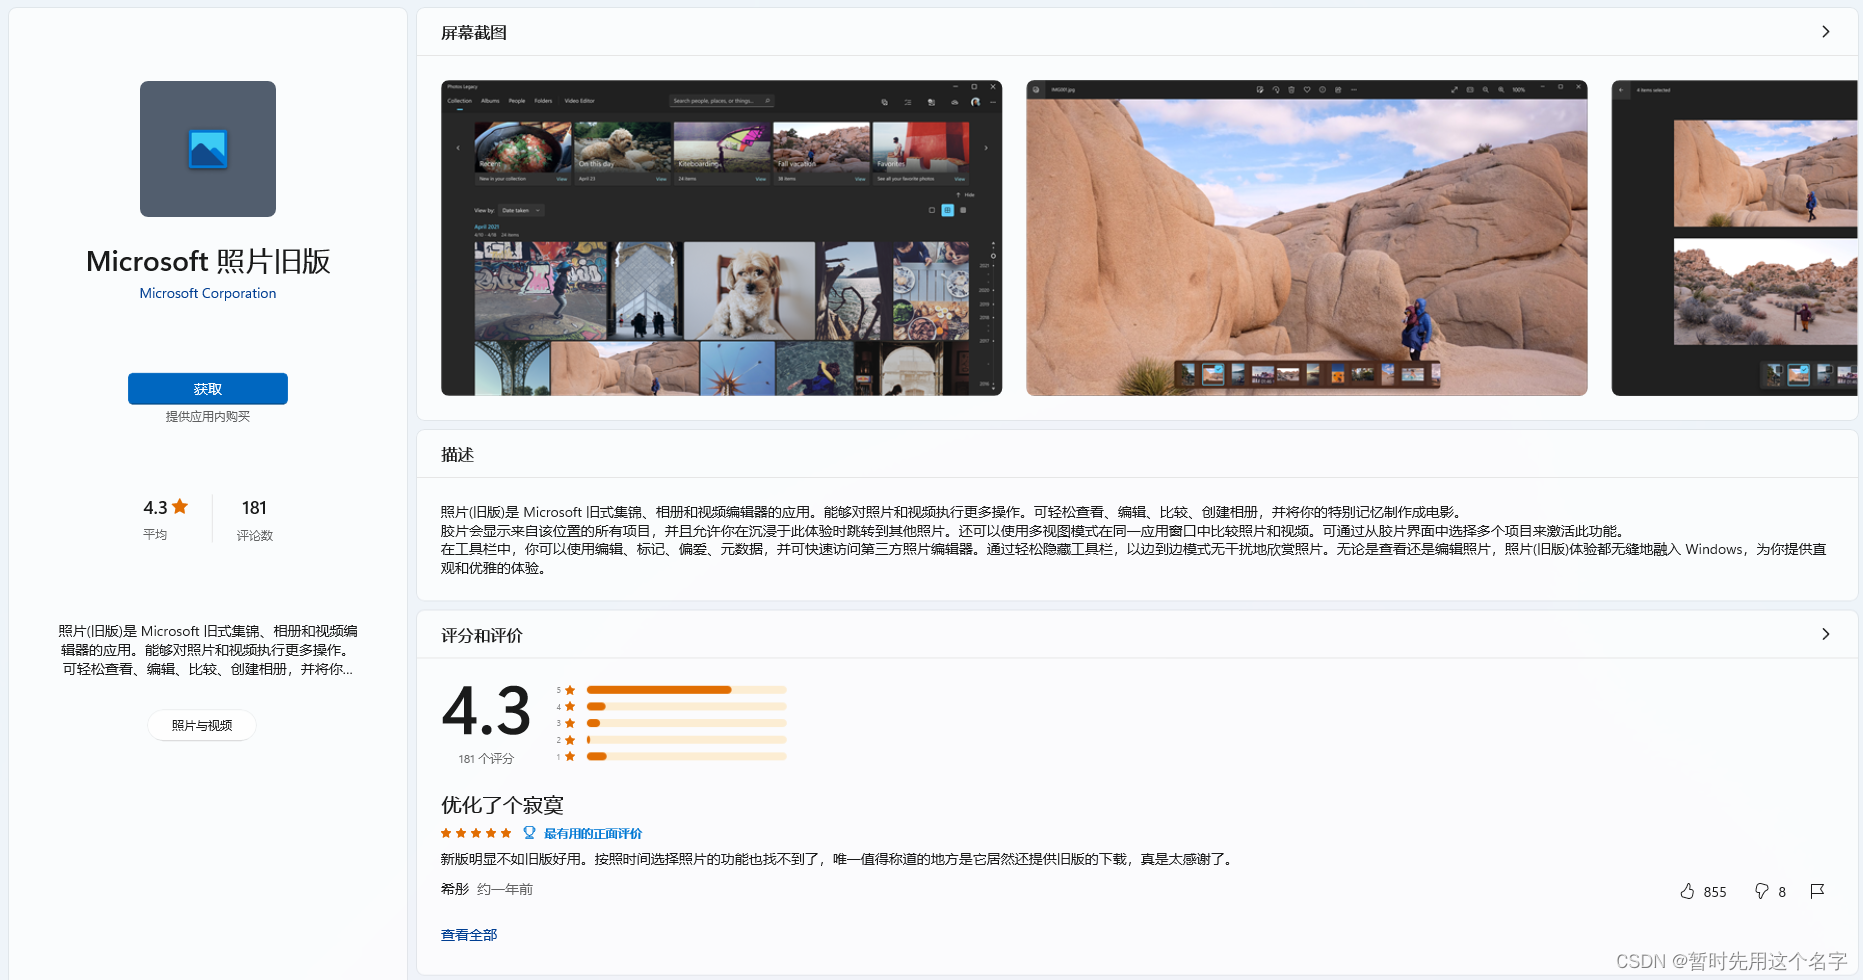Open the second screenshot of desert rocks
The width and height of the screenshot is (1863, 980).
coord(1306,238)
